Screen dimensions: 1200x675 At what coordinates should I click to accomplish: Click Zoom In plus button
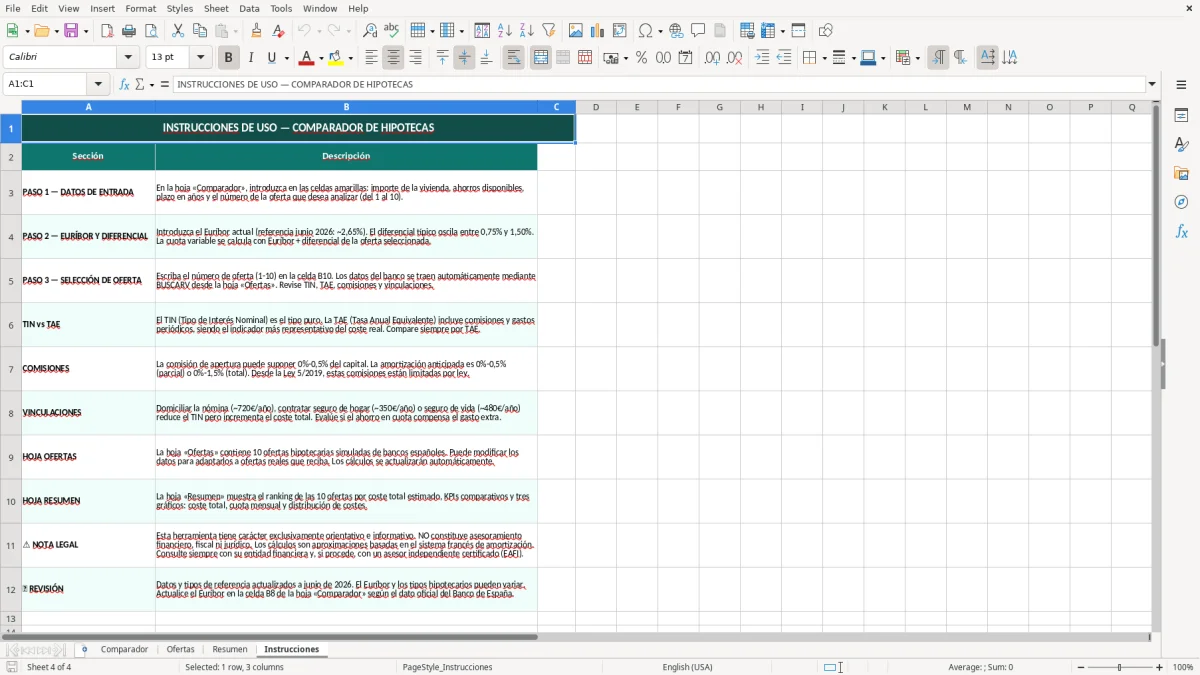coord(1160,667)
